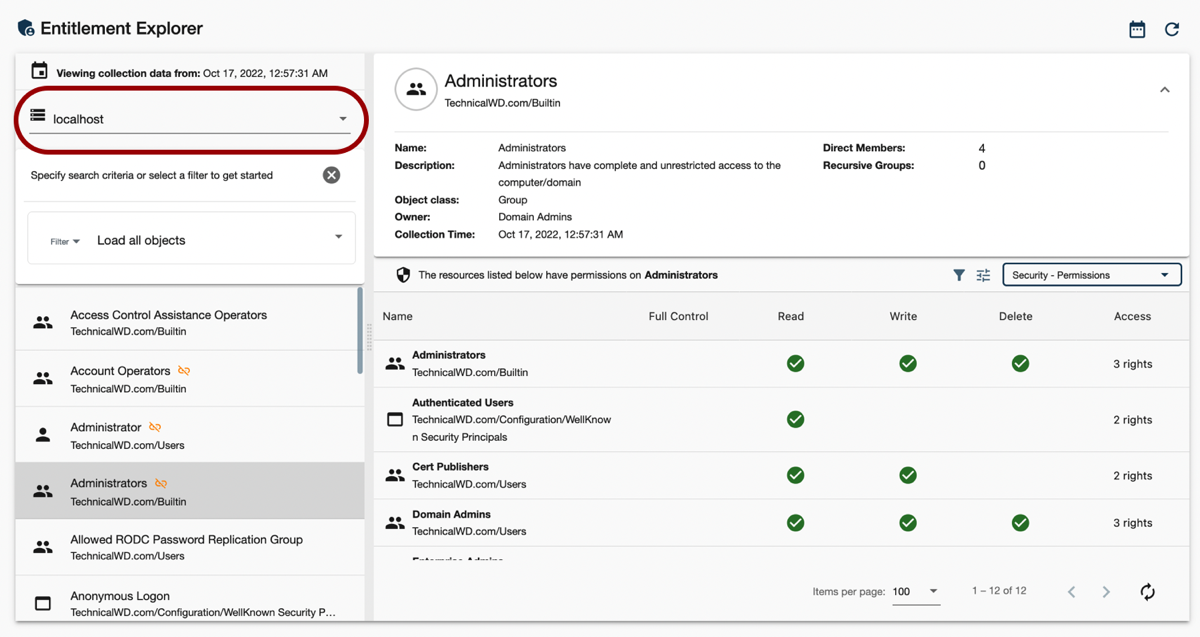Clear search criteria with the X icon

coord(331,175)
